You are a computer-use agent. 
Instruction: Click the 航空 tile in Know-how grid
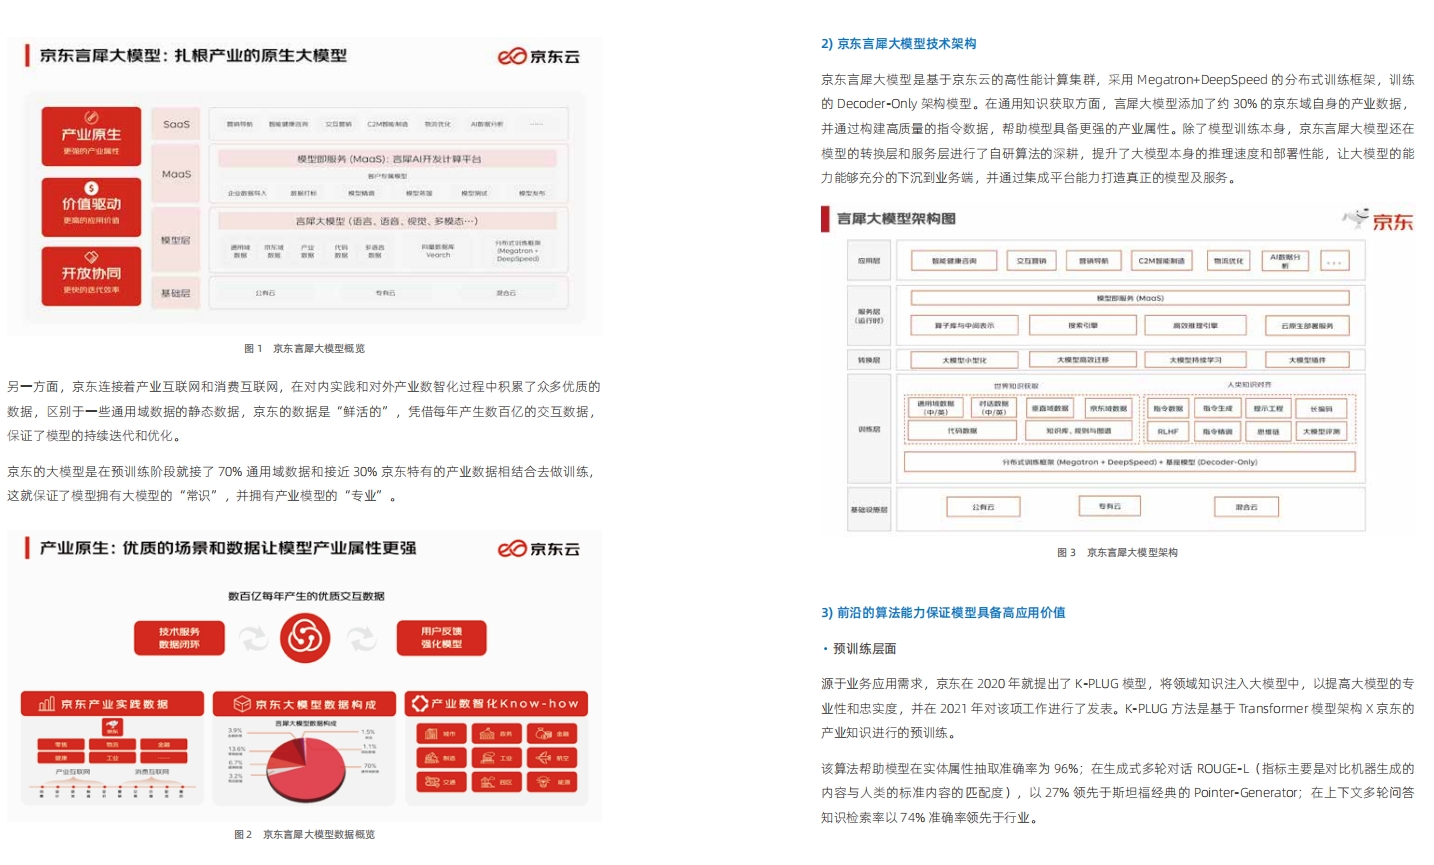[554, 757]
